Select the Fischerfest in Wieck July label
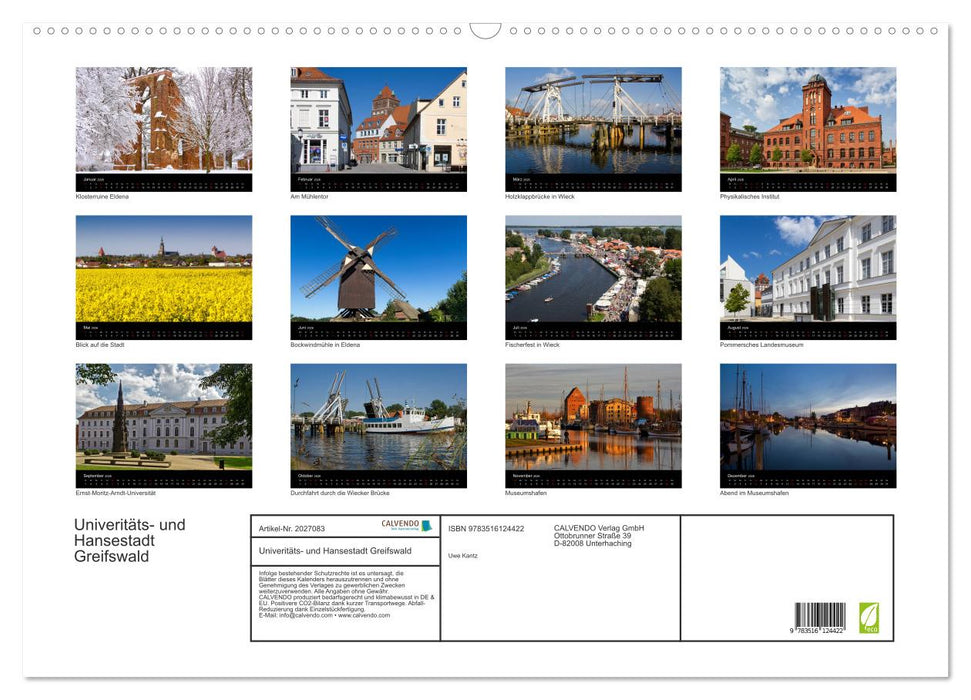Viewport: 971px width, 700px height. [533, 344]
